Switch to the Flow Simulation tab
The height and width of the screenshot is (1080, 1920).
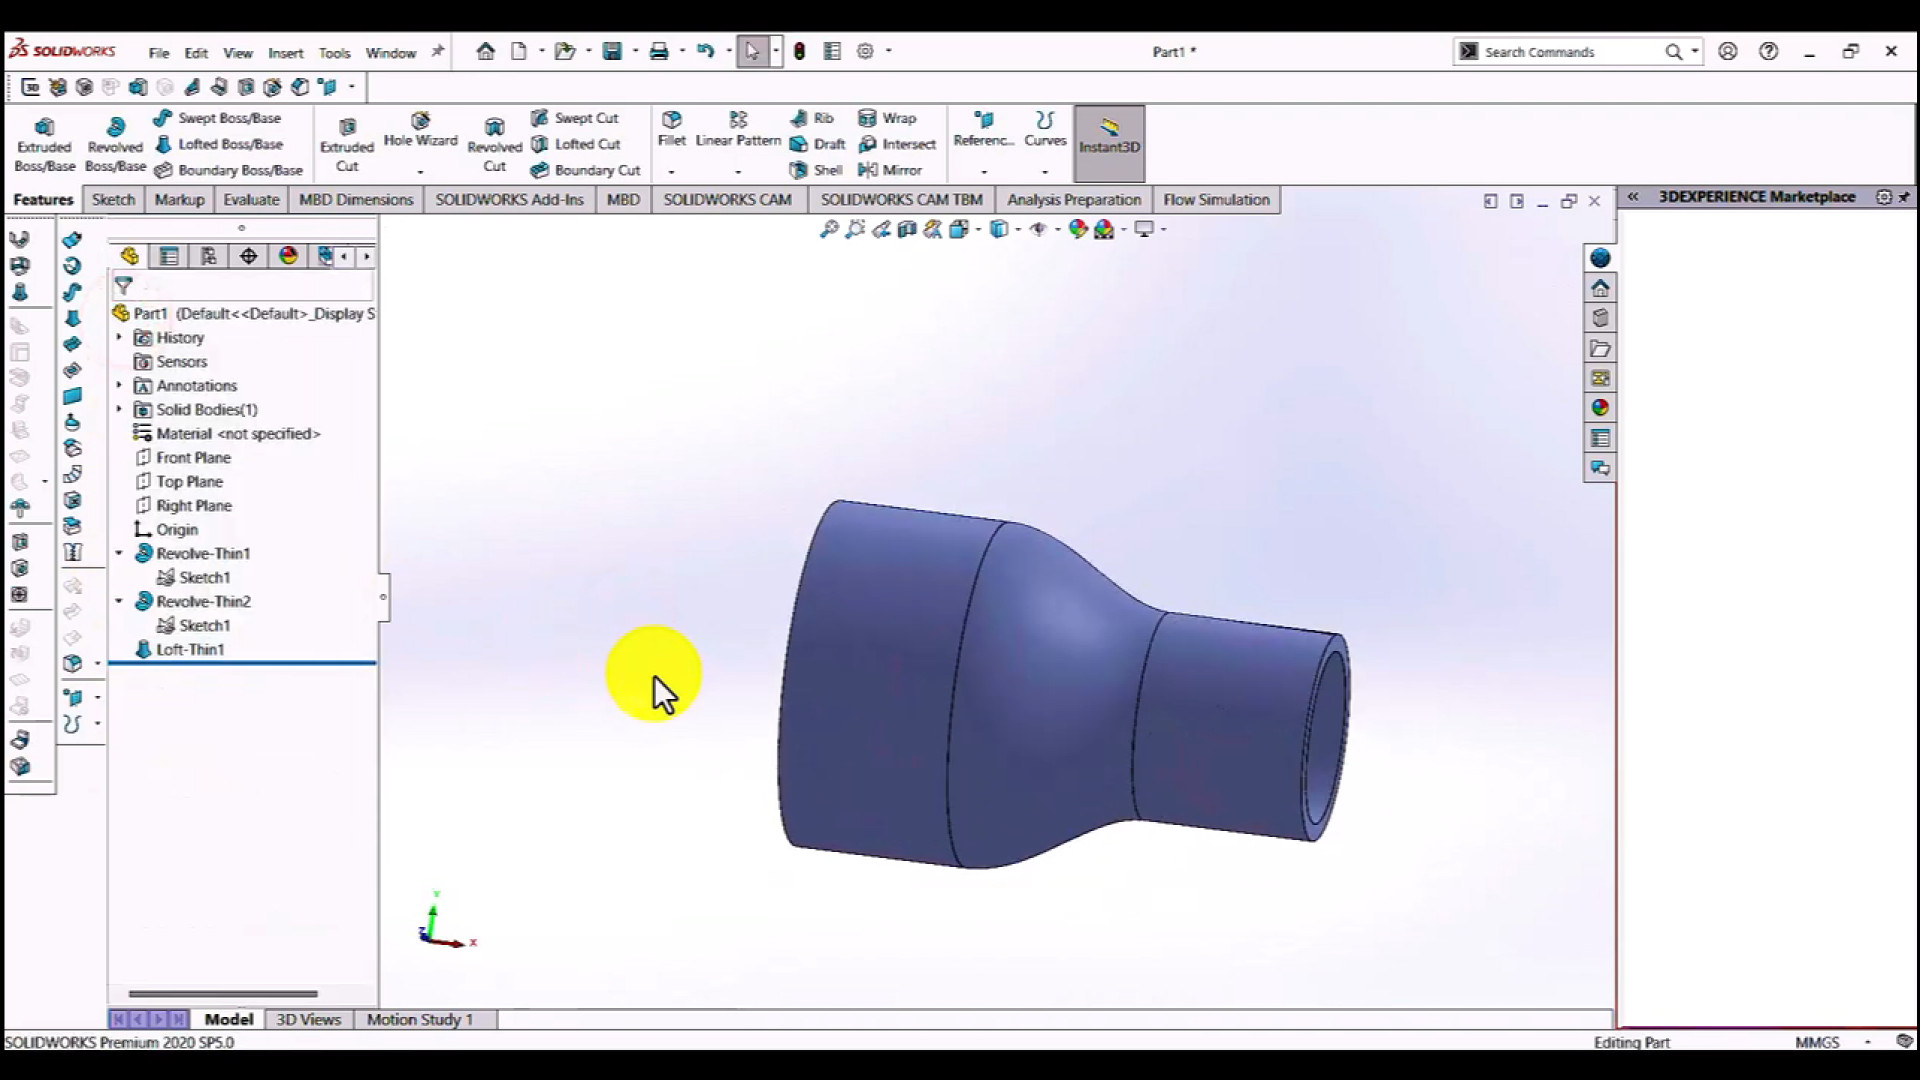[x=1216, y=200]
